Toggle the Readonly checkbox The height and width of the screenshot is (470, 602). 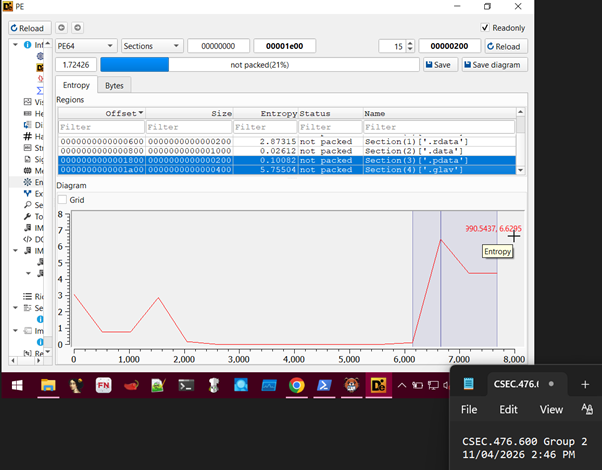pyautogui.click(x=485, y=28)
